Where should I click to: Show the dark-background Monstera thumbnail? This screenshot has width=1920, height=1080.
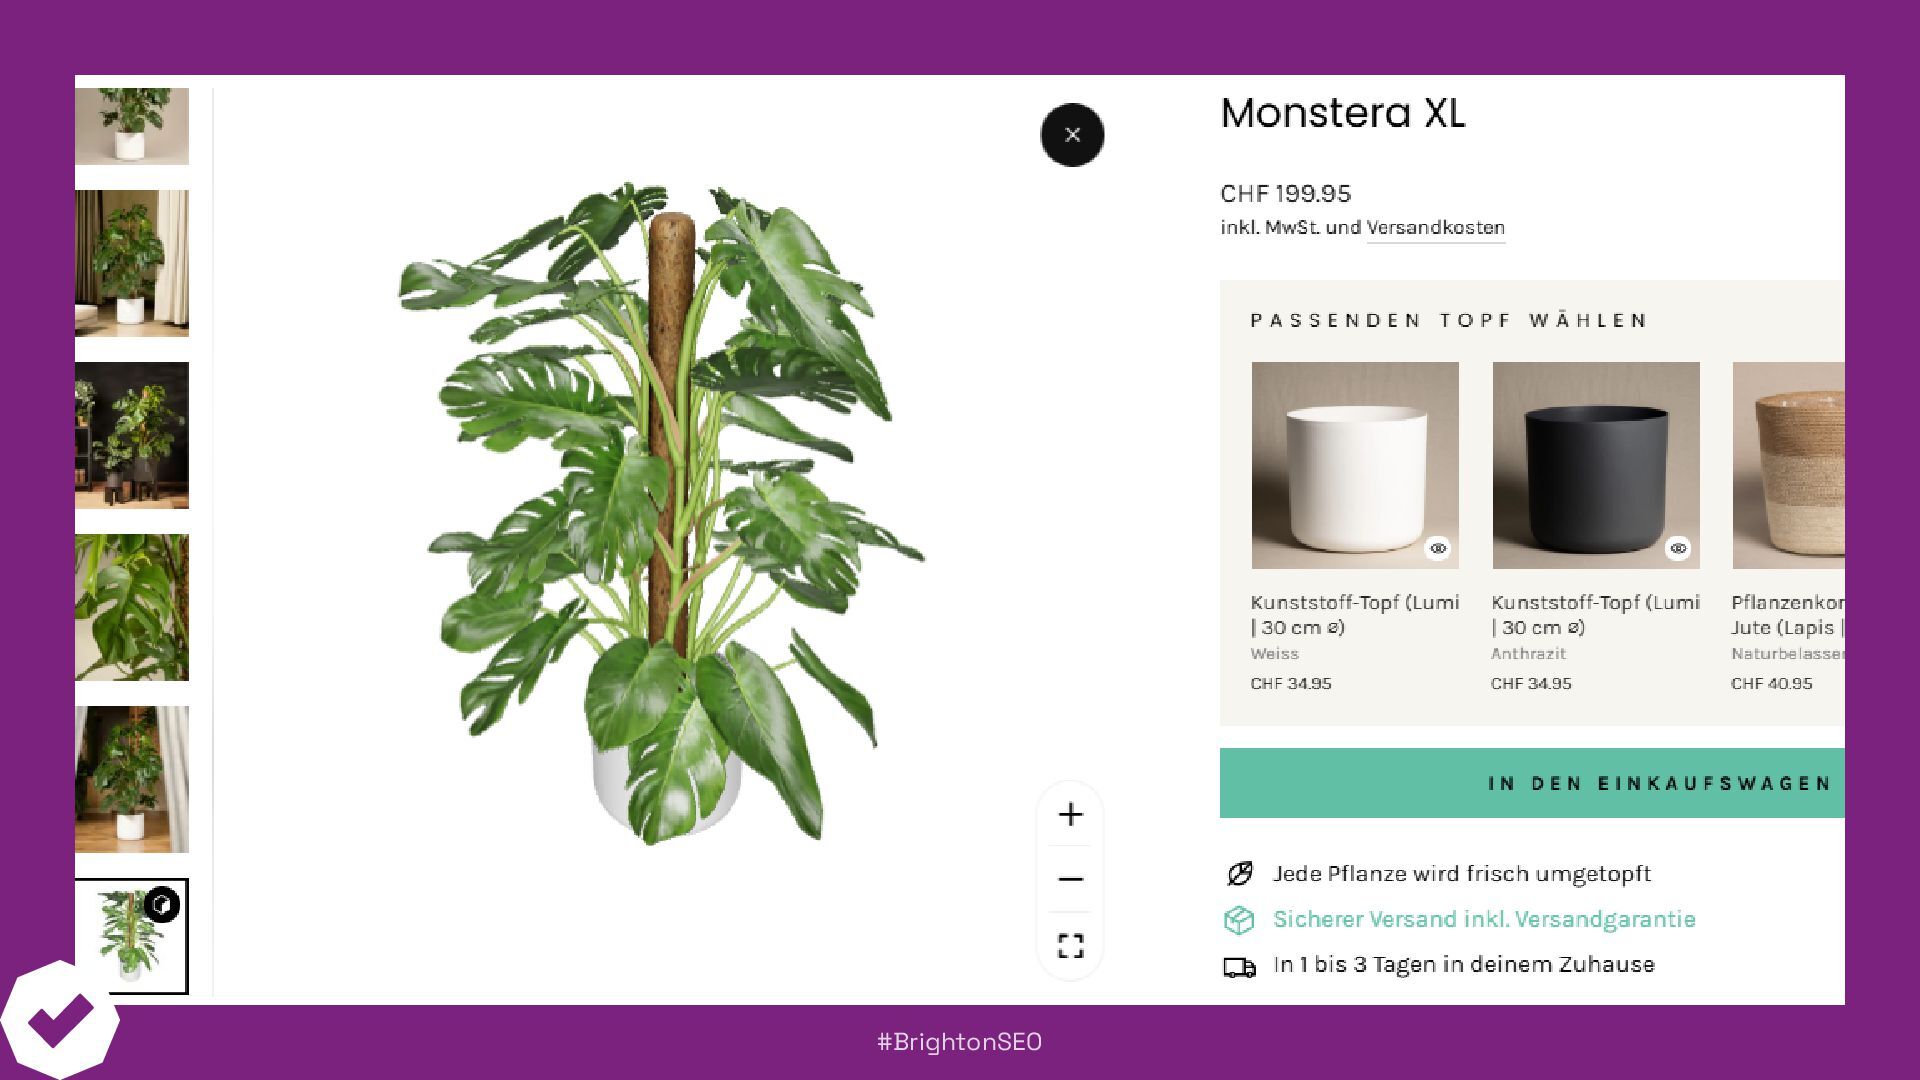click(132, 435)
